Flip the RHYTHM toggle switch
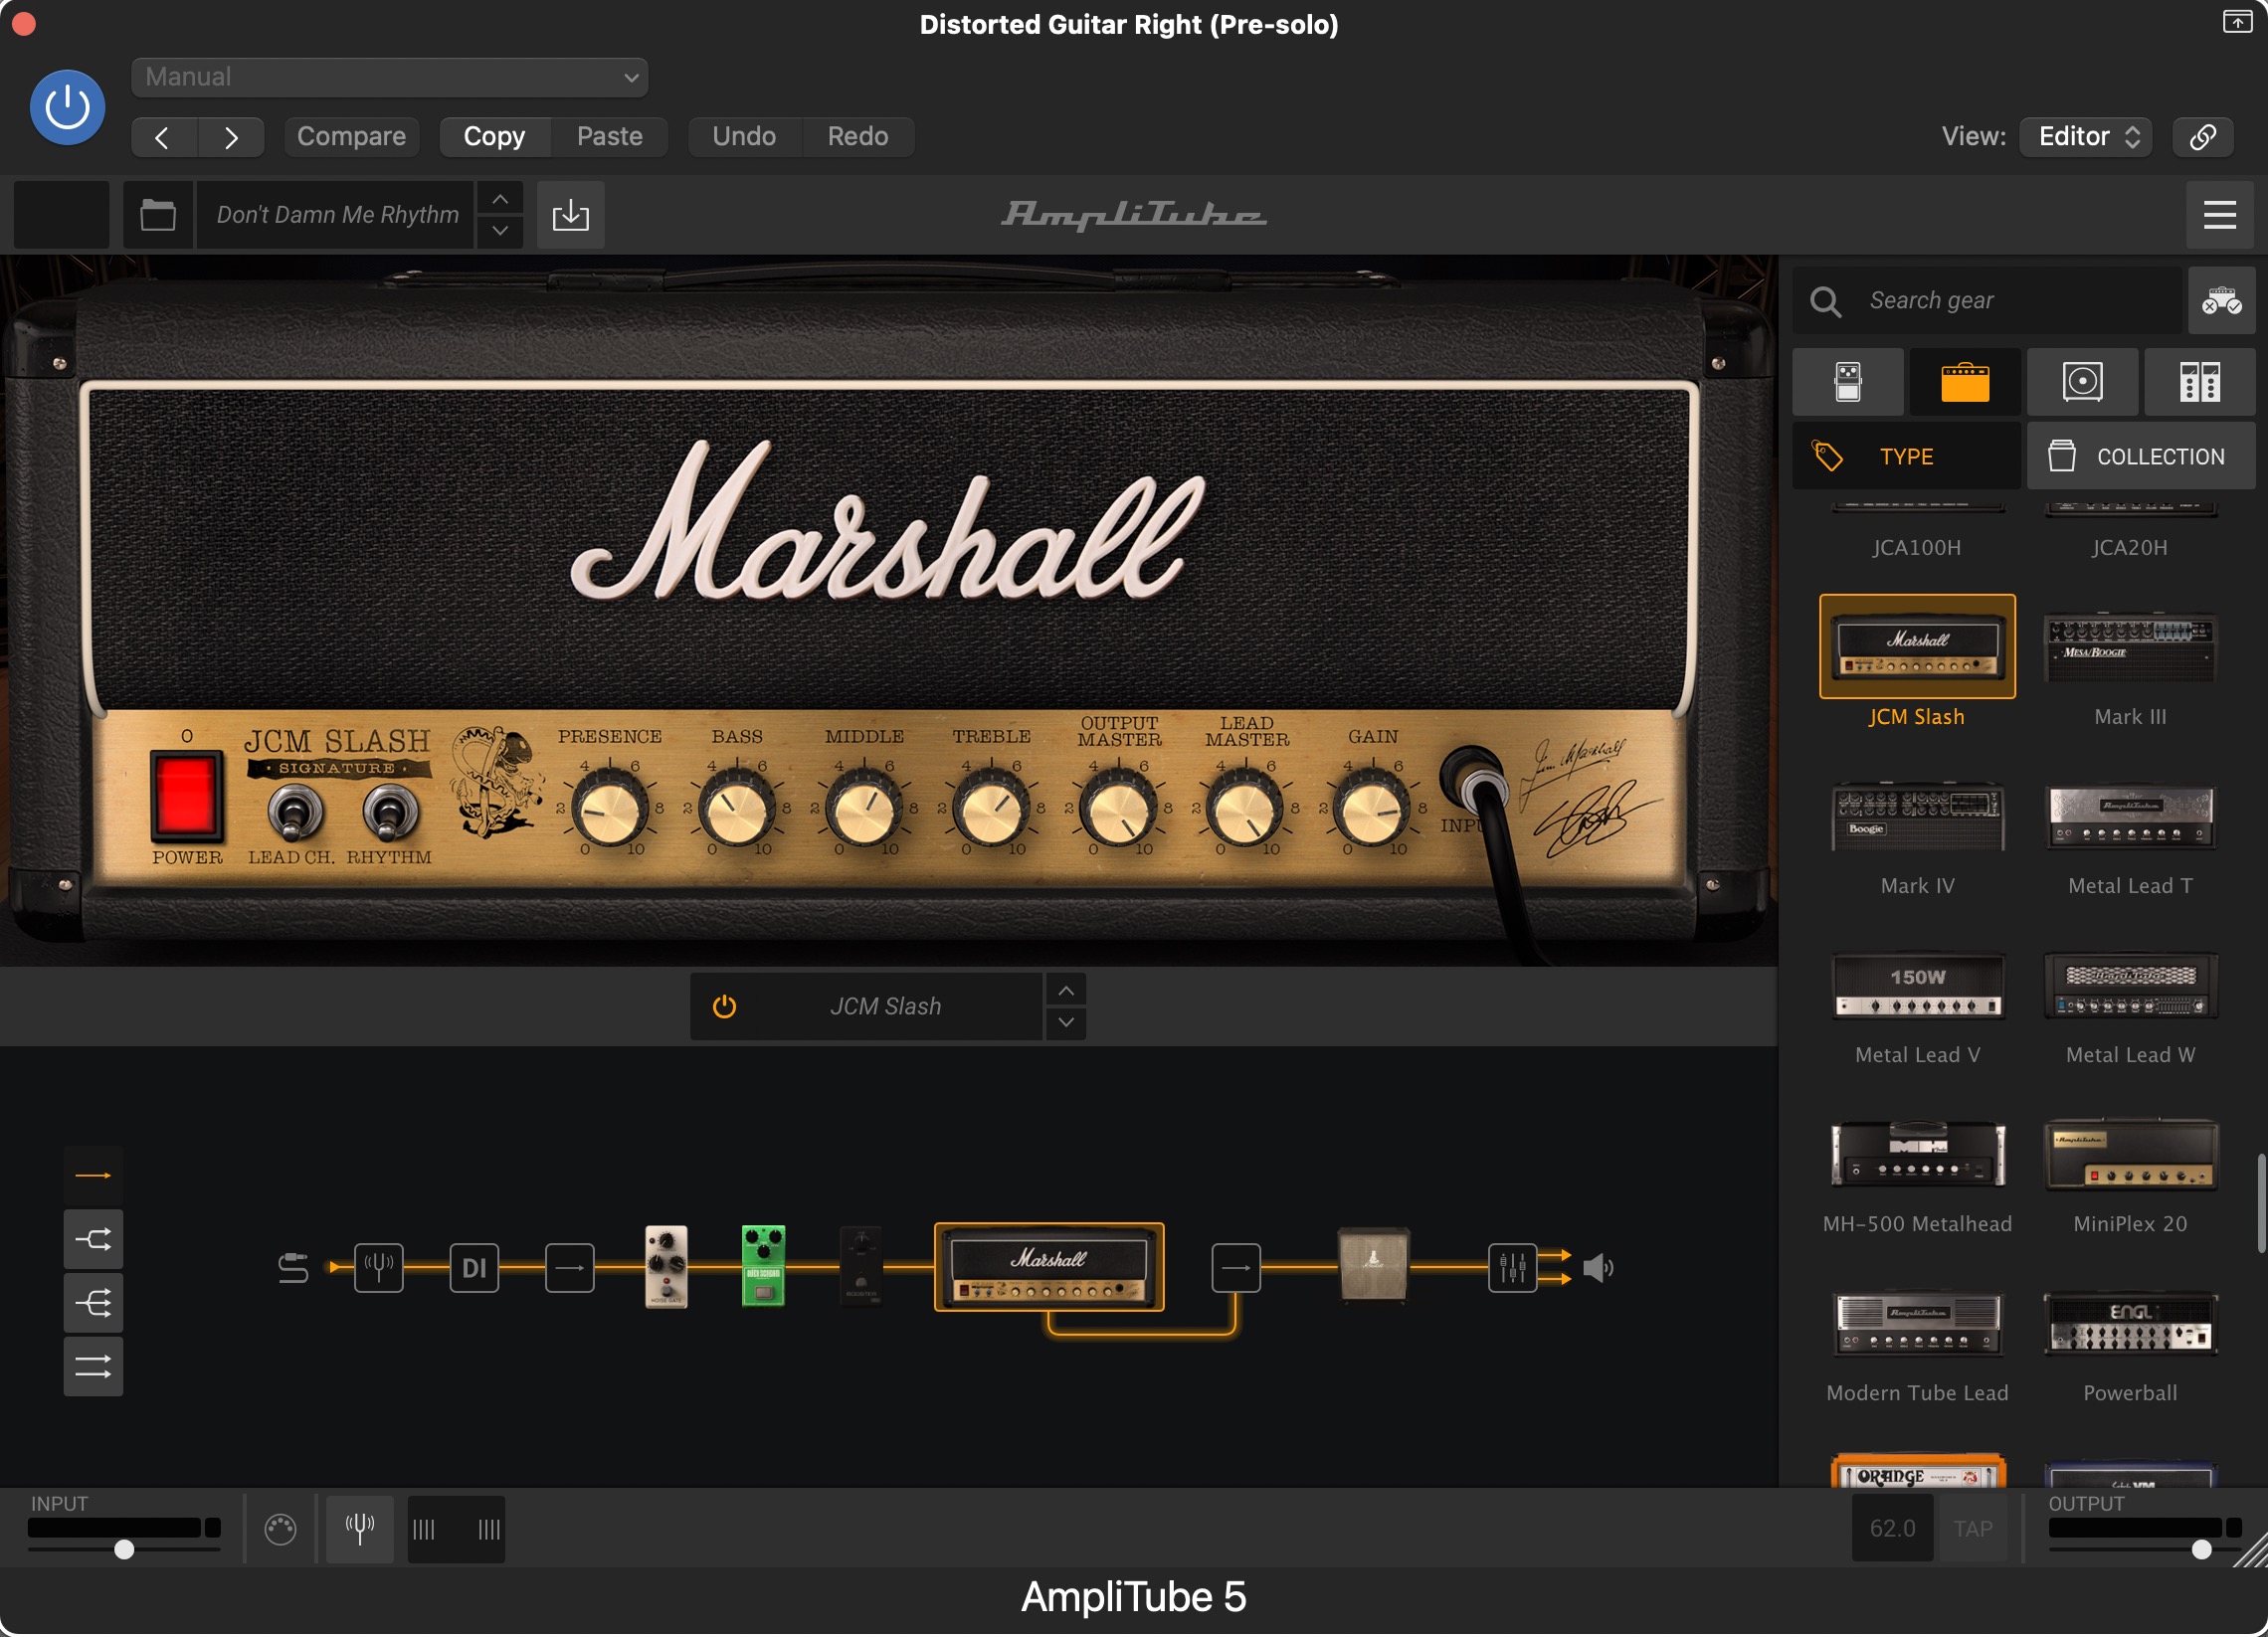2268x1637 pixels. coord(389,811)
